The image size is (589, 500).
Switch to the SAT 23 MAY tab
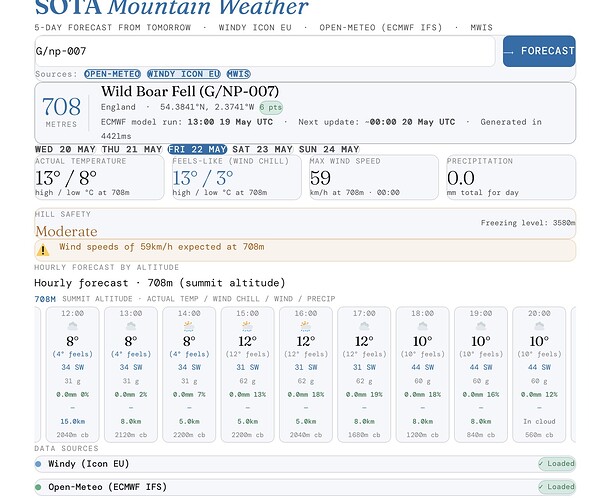click(x=262, y=149)
